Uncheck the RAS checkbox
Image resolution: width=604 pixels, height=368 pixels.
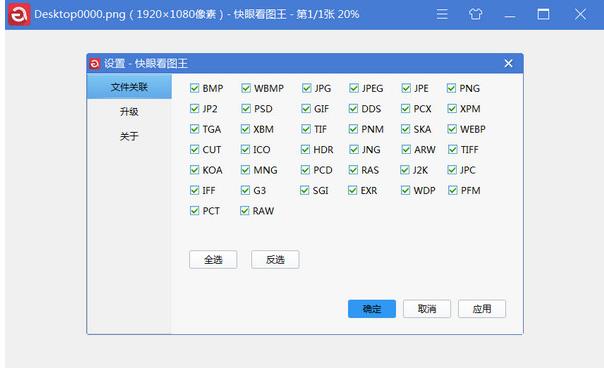pos(353,170)
